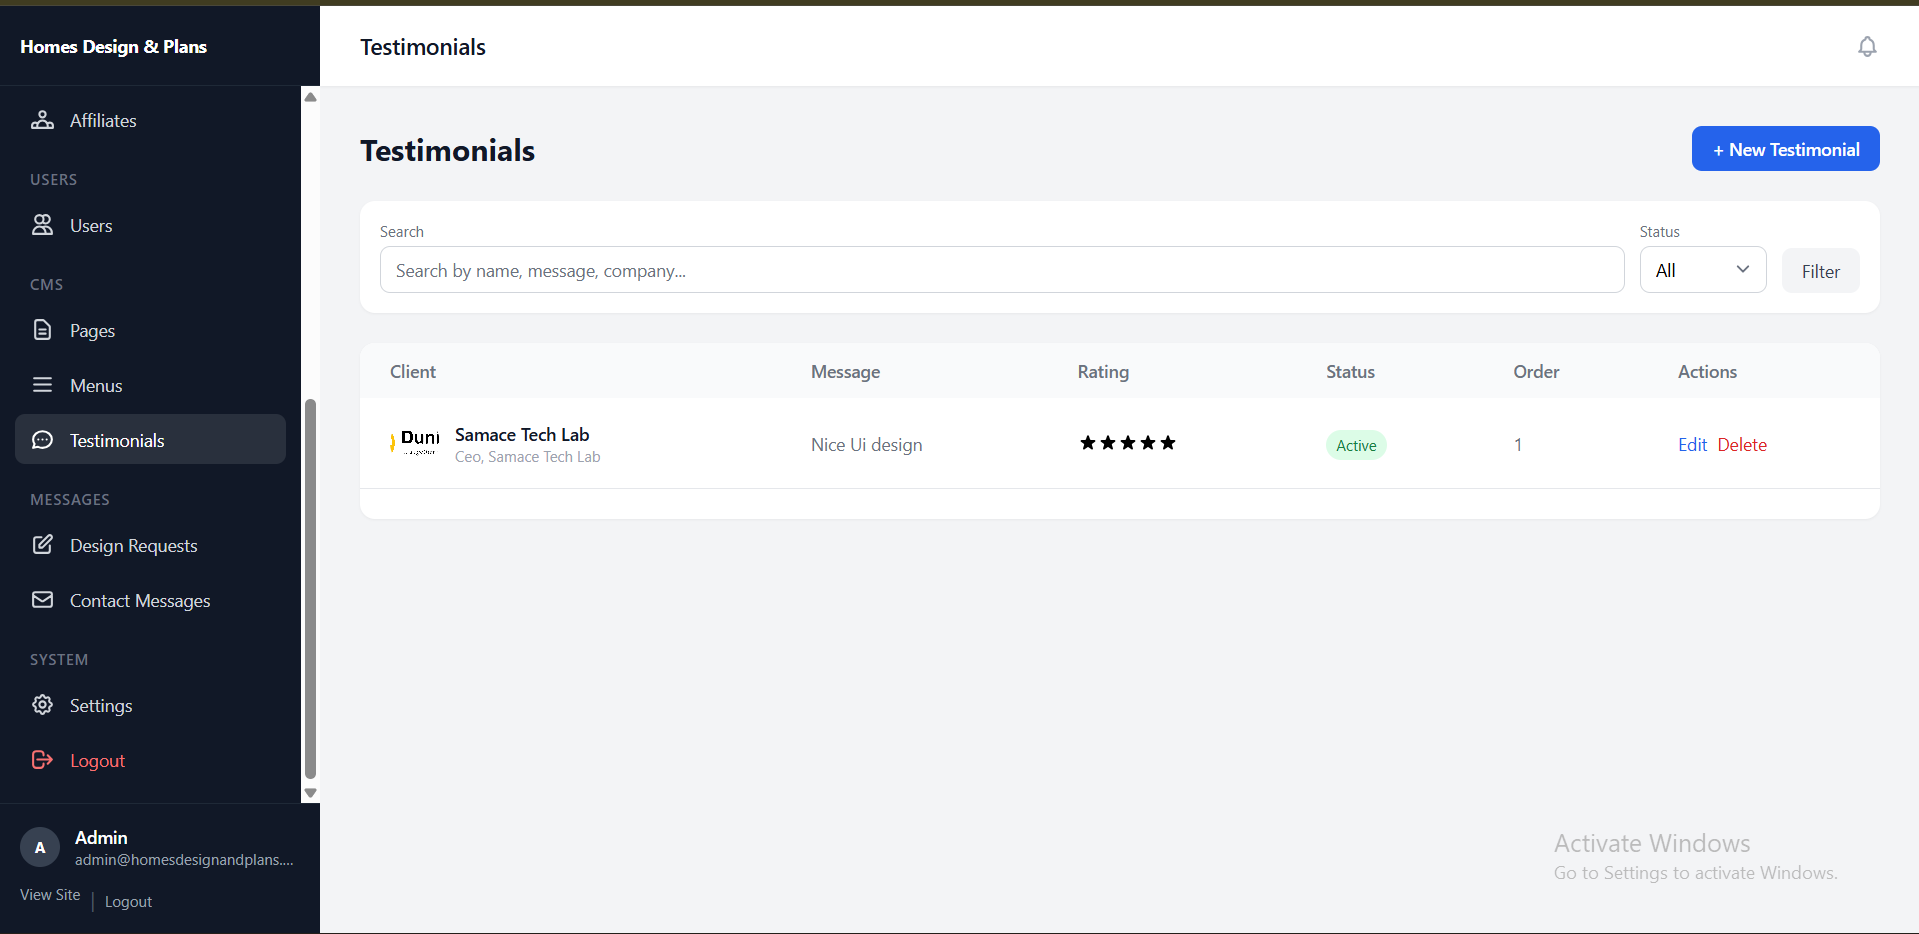Click the Contact Messages envelope icon
This screenshot has height=934, width=1919.
42,600
